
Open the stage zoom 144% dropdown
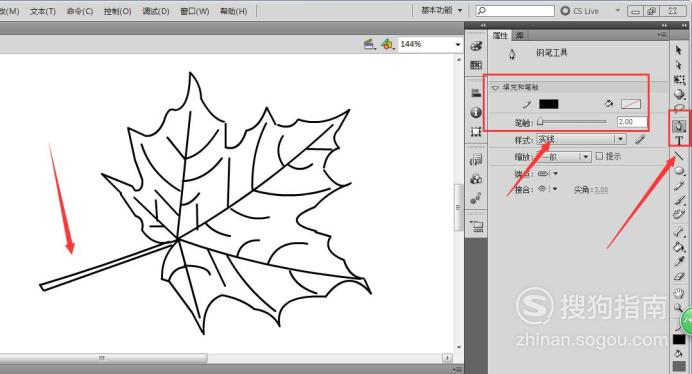tap(457, 45)
